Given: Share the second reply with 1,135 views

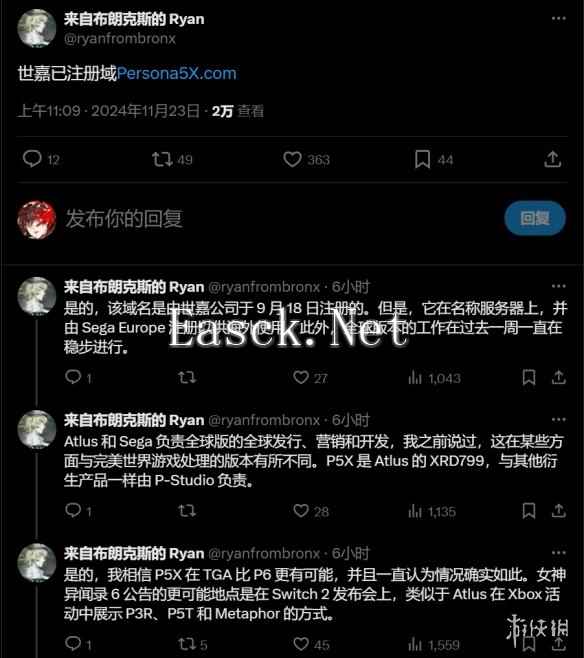Looking at the screenshot, I should (x=558, y=511).
